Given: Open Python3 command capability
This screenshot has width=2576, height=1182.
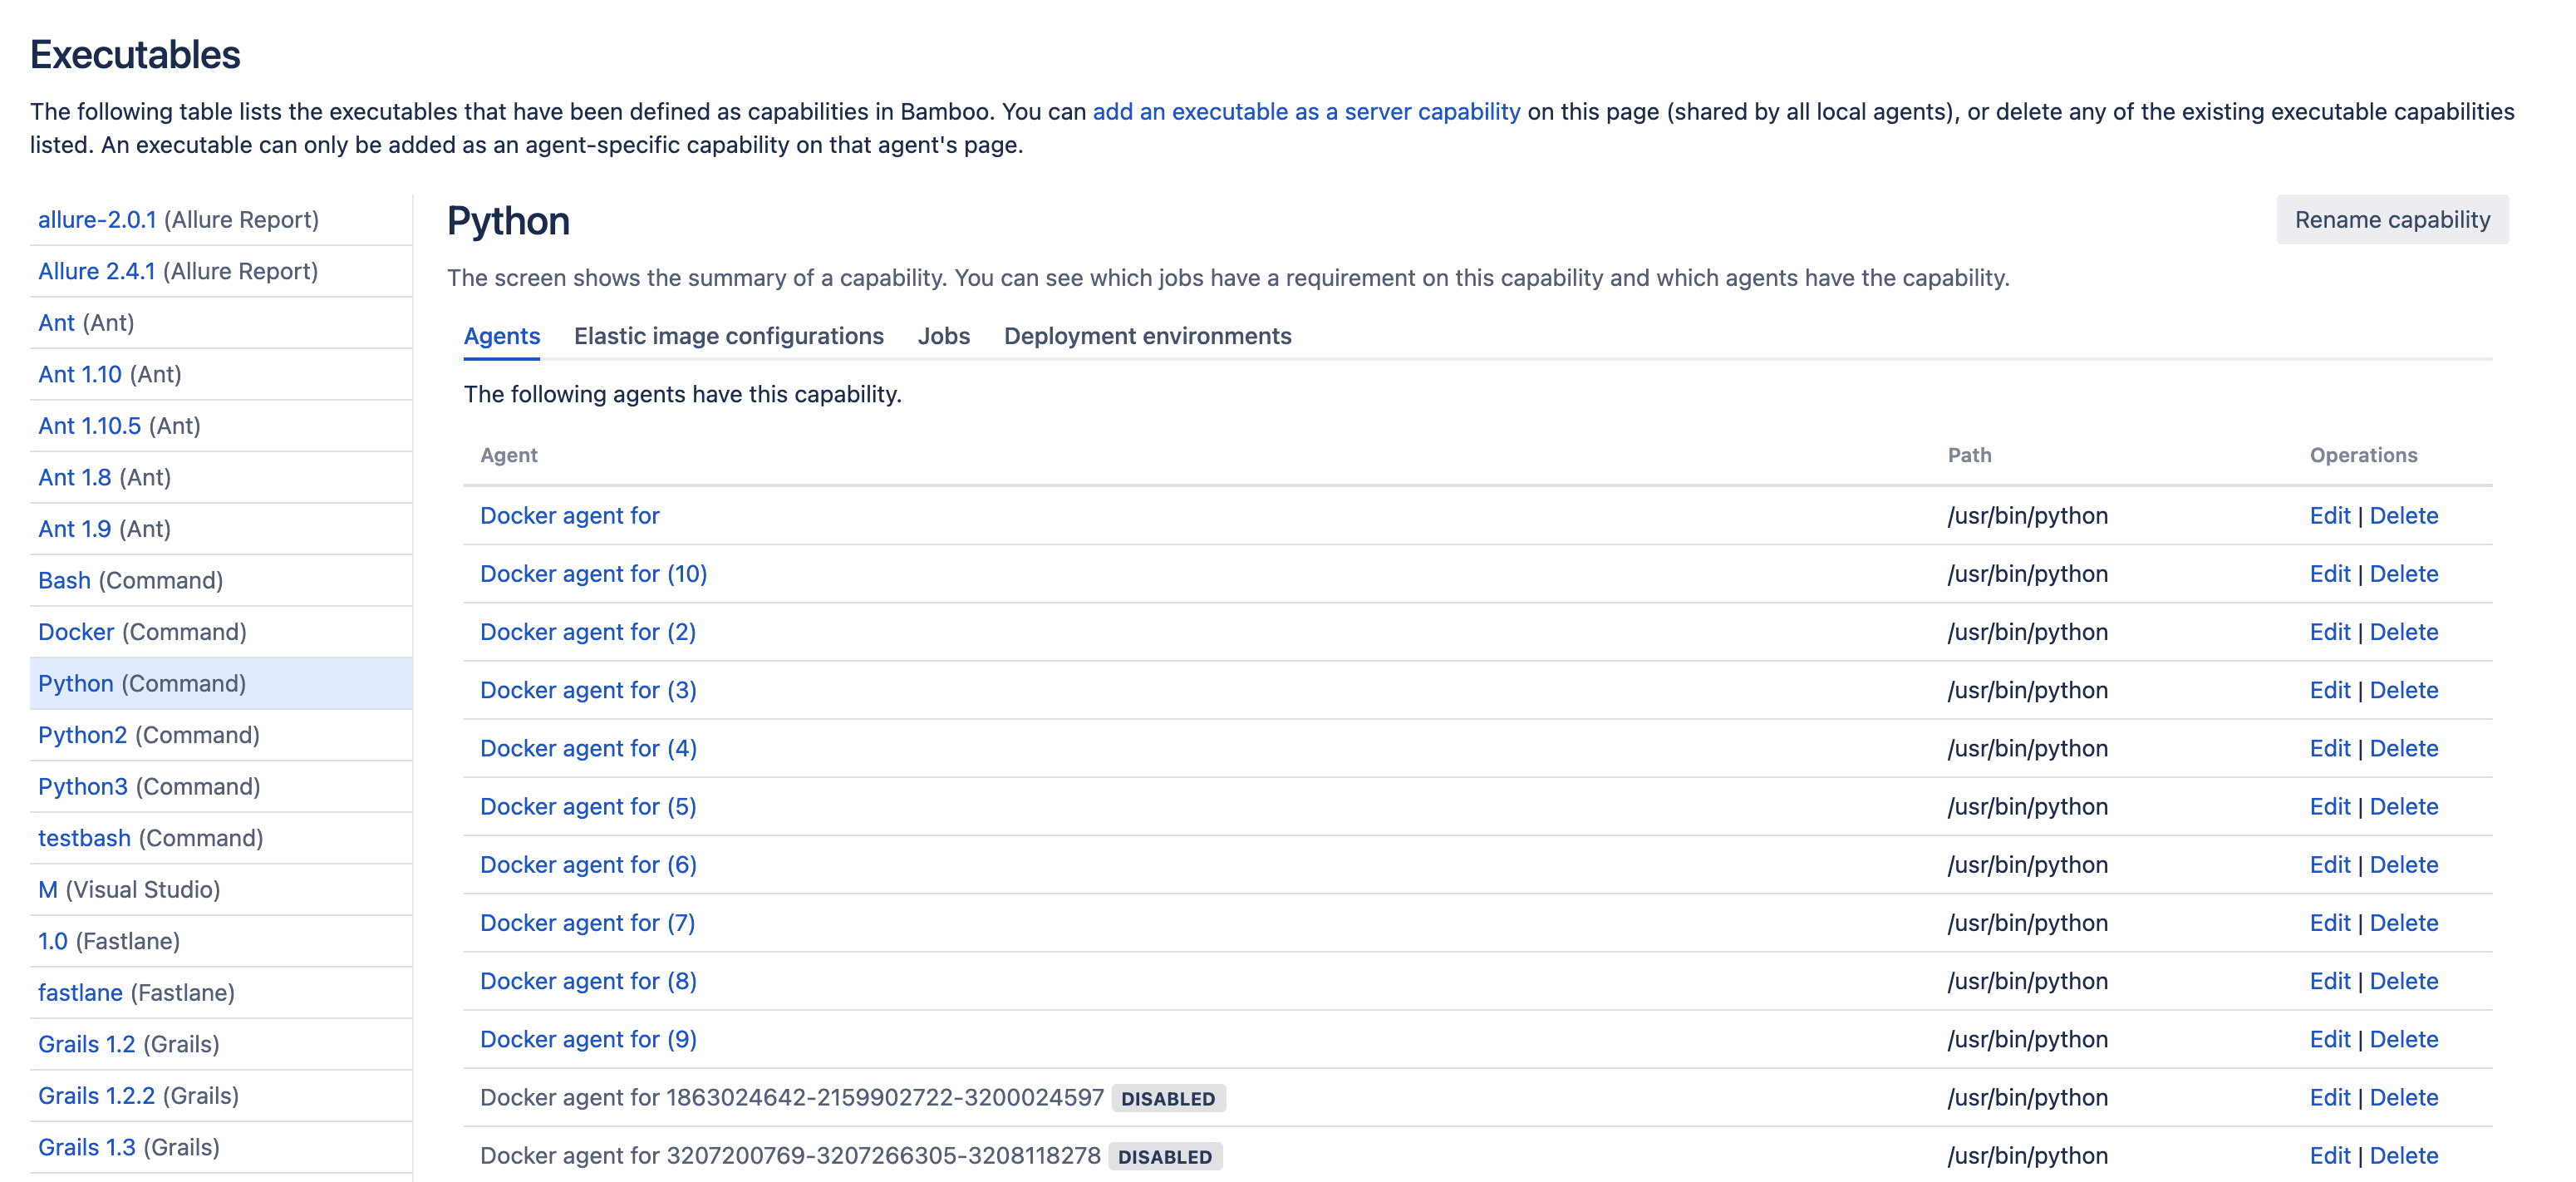Looking at the screenshot, I should pyautogui.click(x=83, y=787).
